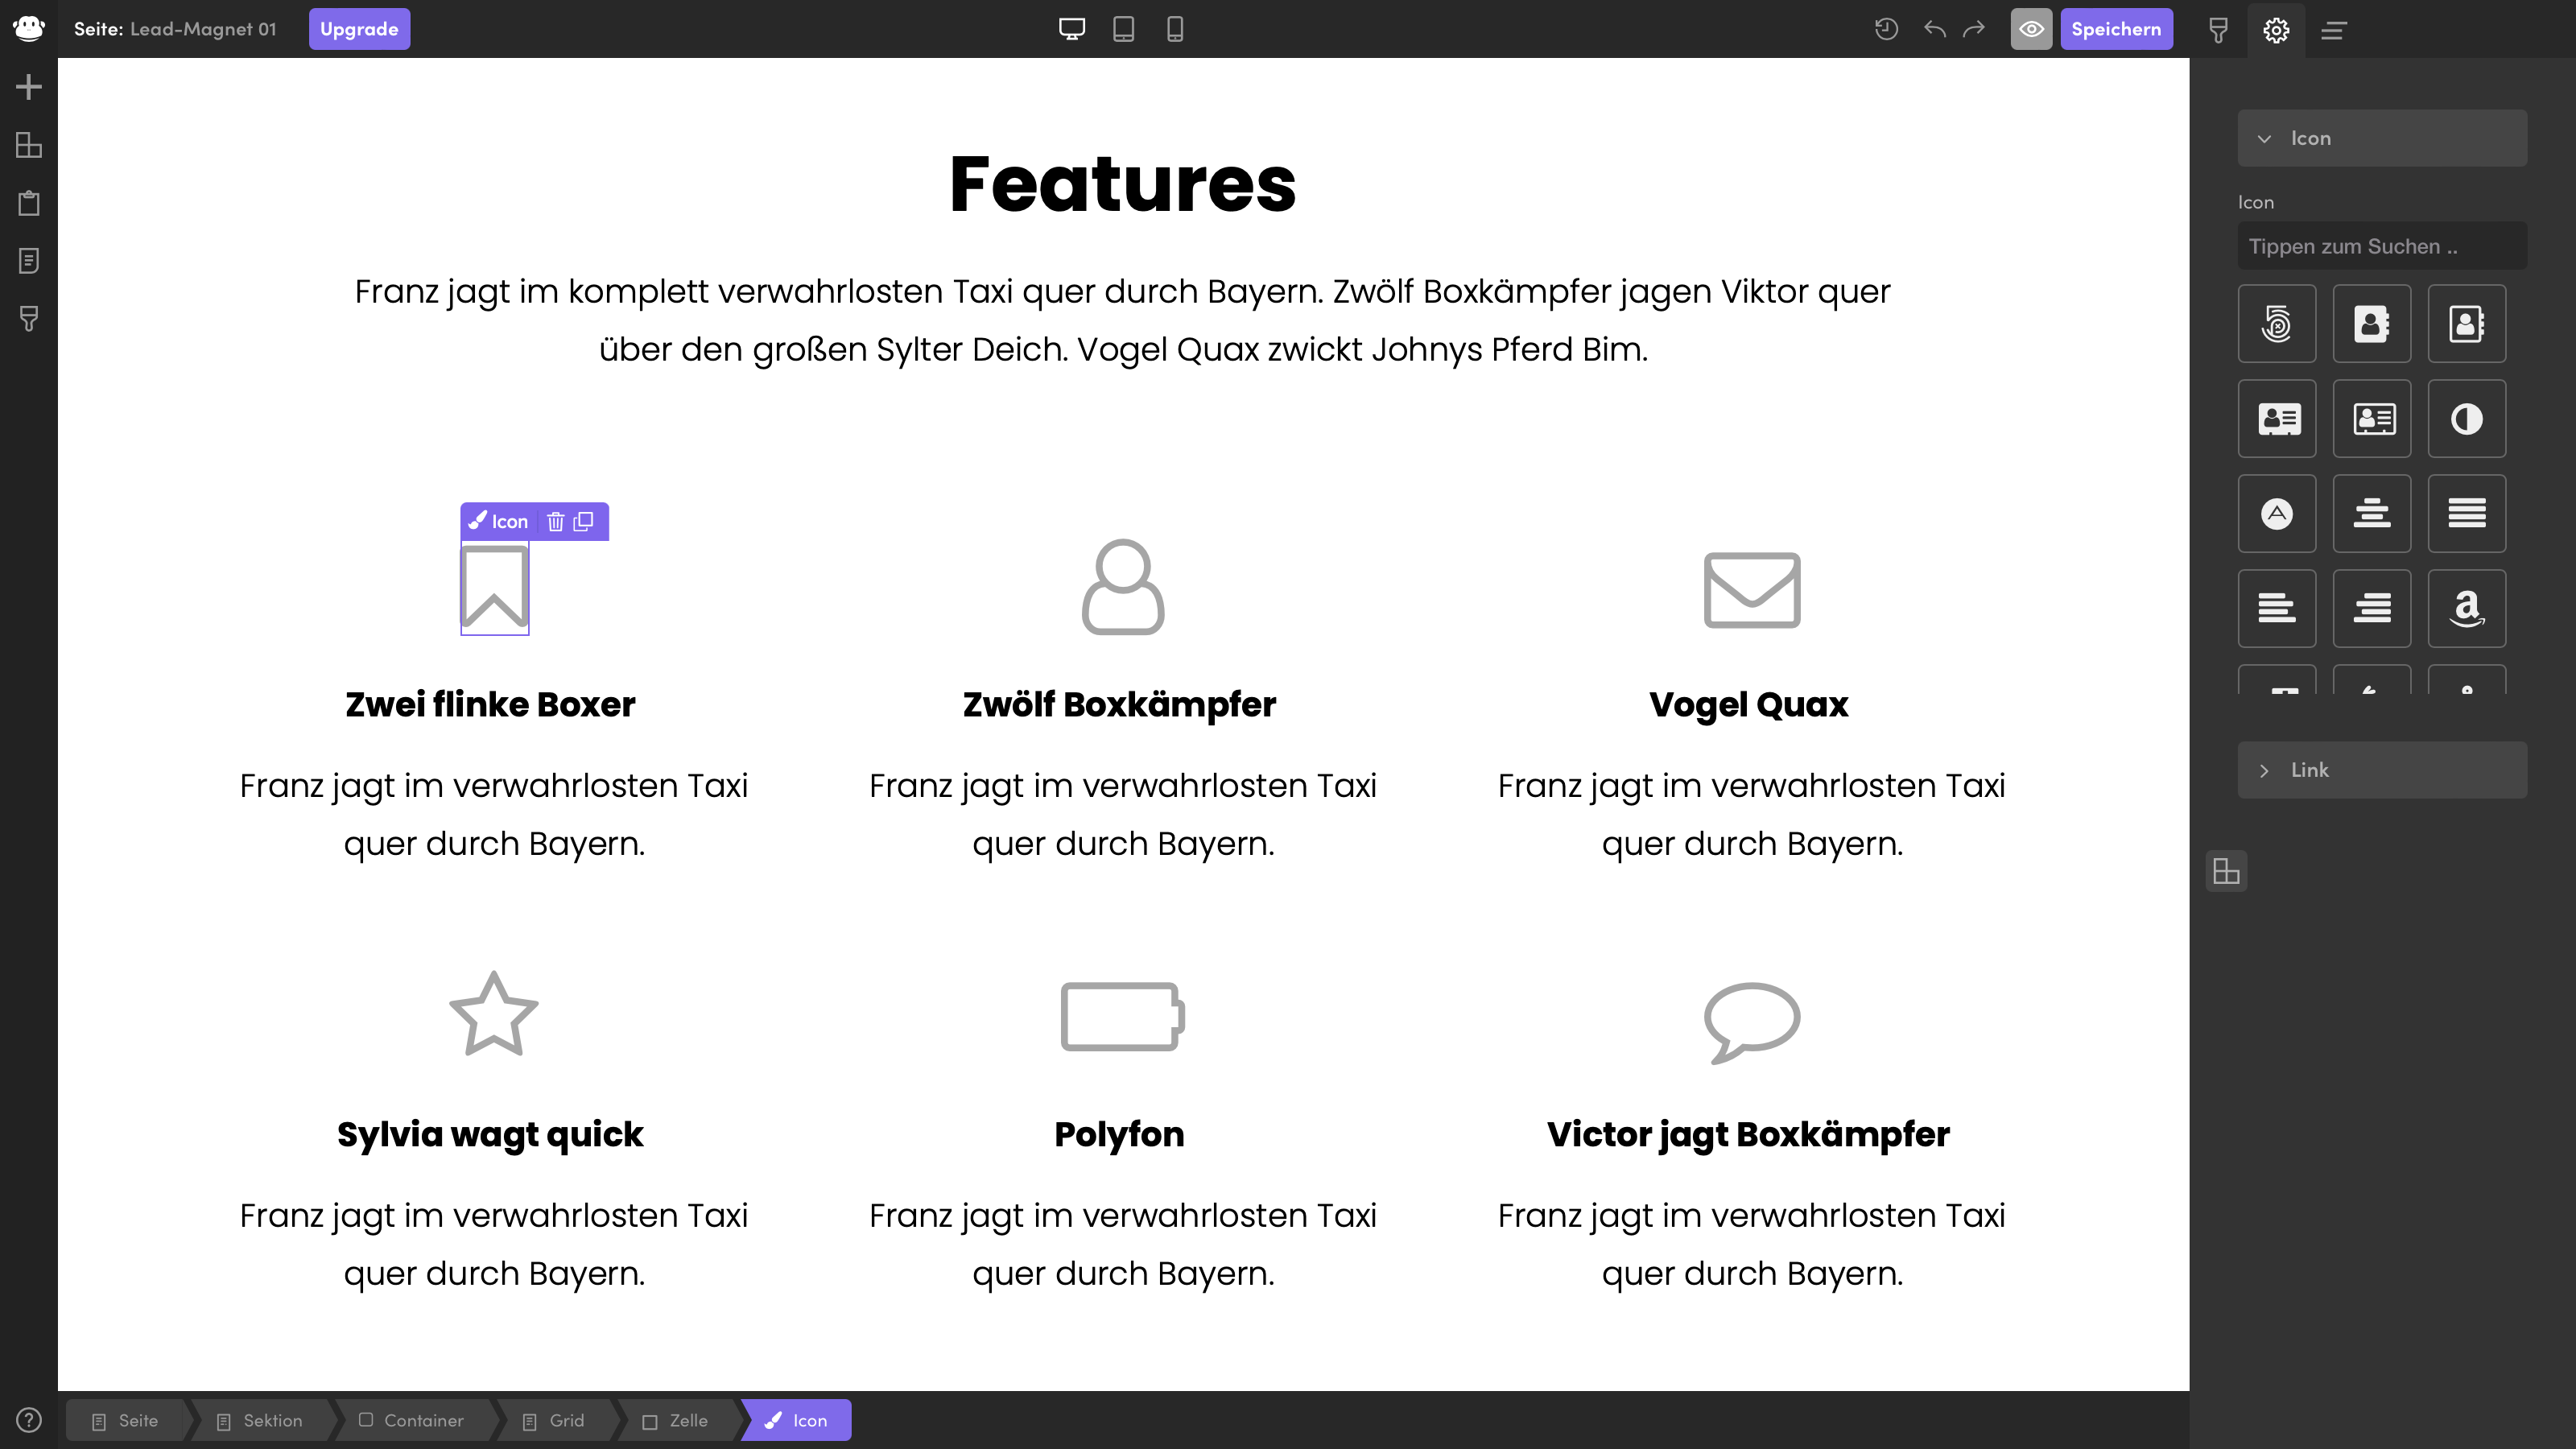Select the align left icon

pyautogui.click(x=2277, y=609)
